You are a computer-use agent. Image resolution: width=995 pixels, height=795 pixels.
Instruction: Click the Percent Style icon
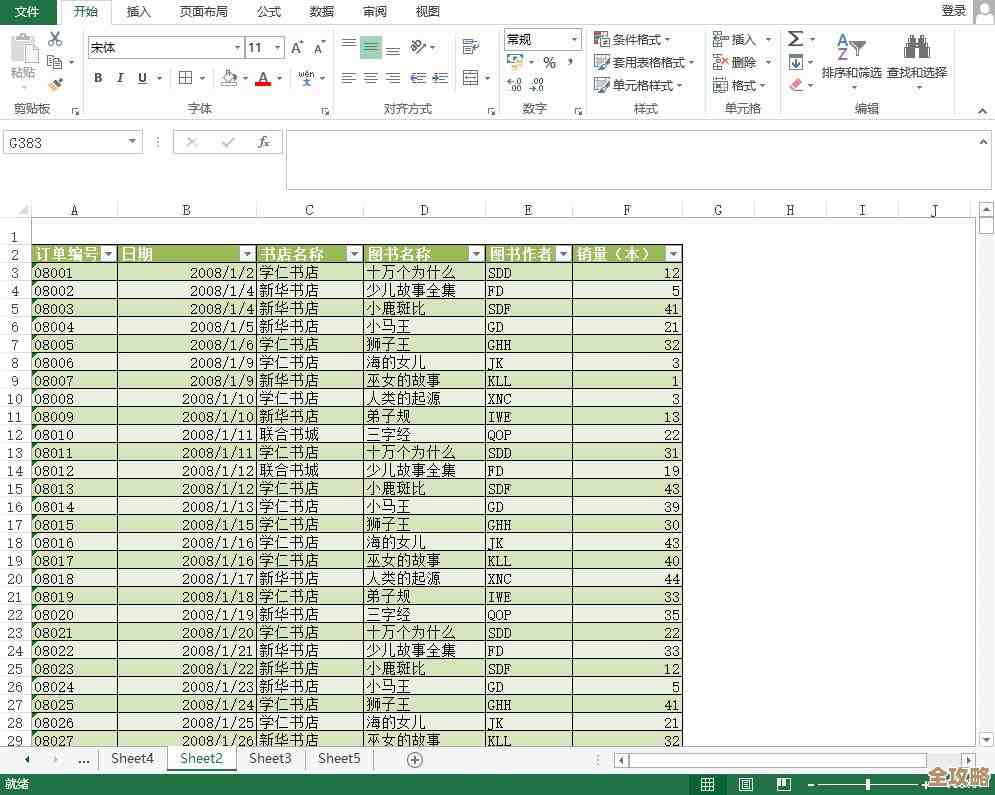[x=549, y=63]
